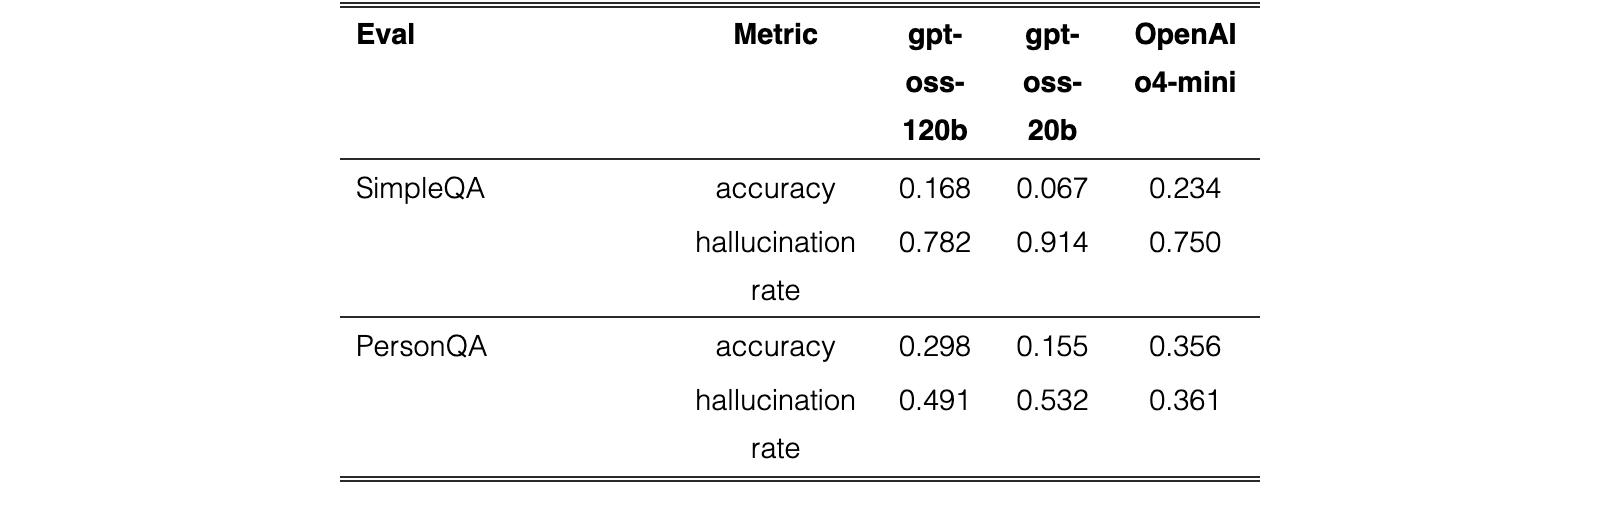Click the value 0.914
Screen dimensions: 1600x514
pos(1052,243)
